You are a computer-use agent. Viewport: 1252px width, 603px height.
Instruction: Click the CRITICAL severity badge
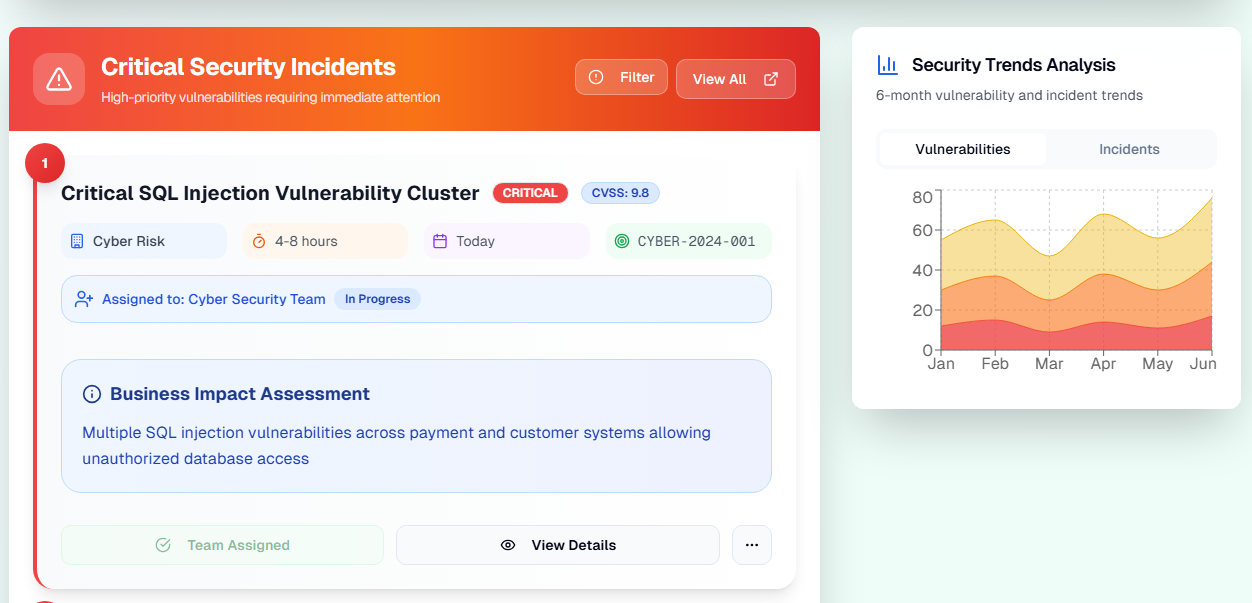pos(530,193)
